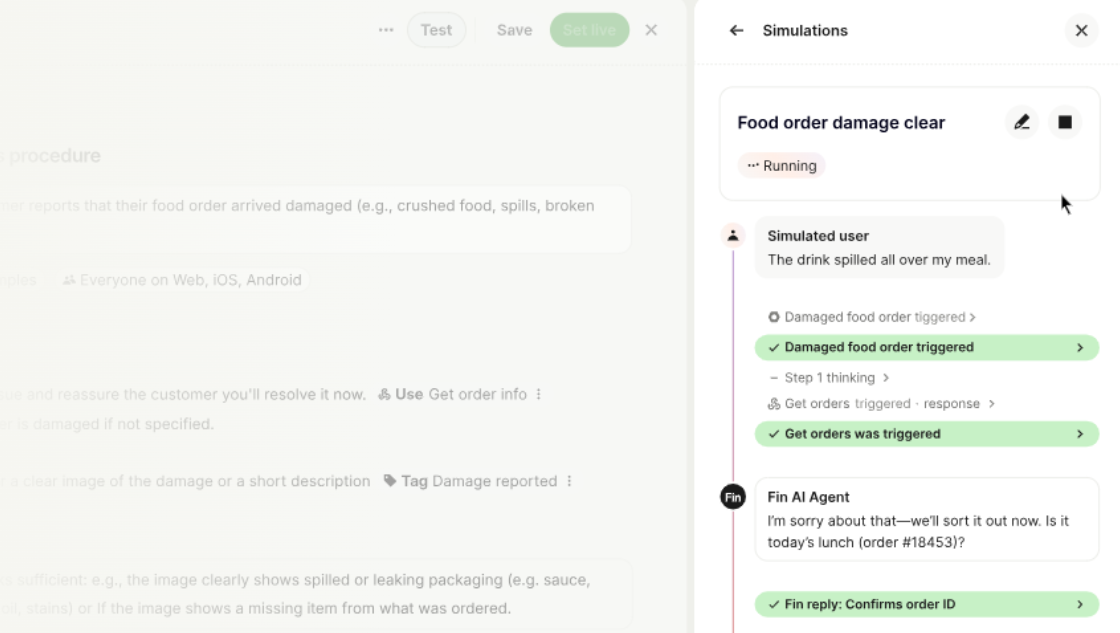This screenshot has height=633, width=1120.
Task: Expand Fin reply: Confirms order ID
Action: [926, 604]
